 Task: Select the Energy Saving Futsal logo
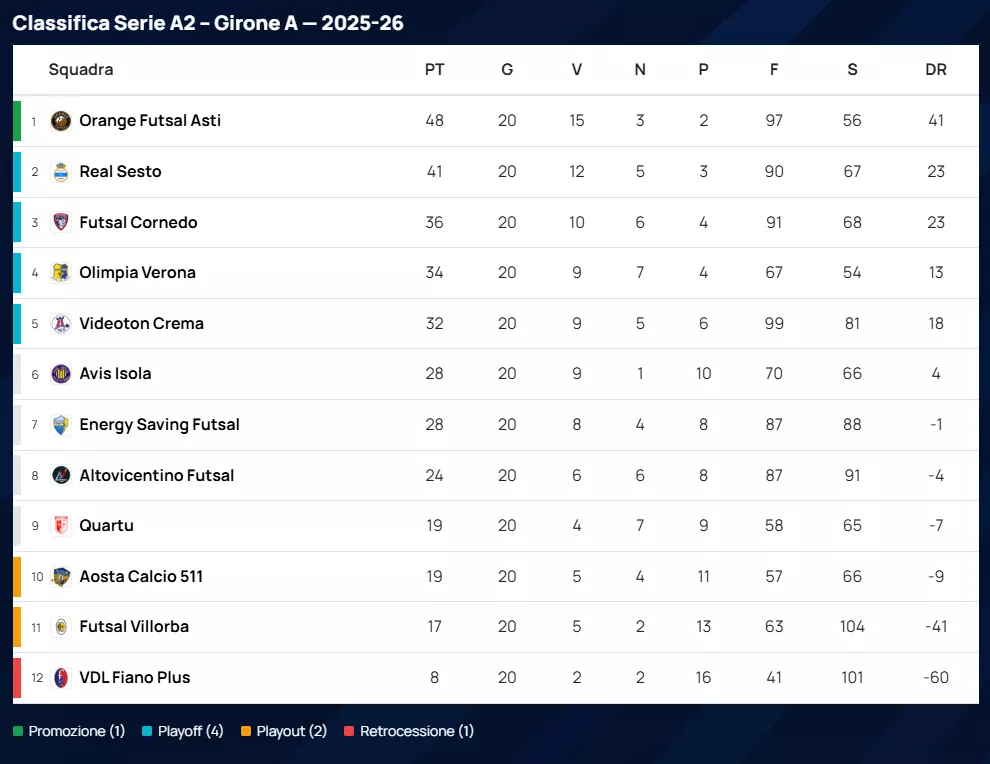(x=61, y=425)
